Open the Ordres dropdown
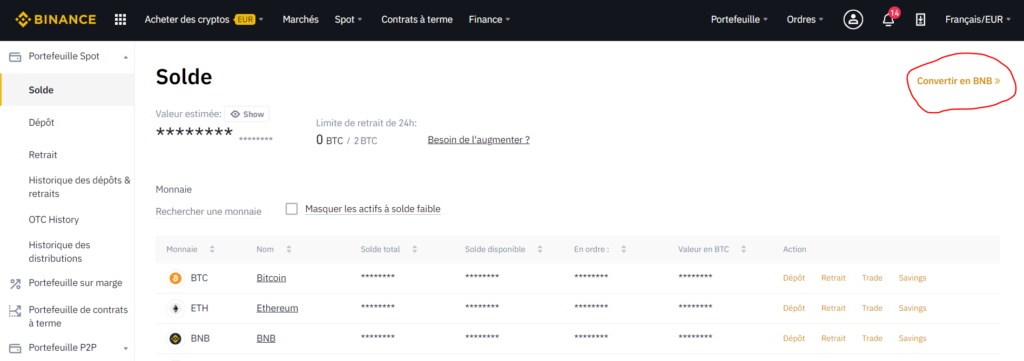 click(805, 20)
